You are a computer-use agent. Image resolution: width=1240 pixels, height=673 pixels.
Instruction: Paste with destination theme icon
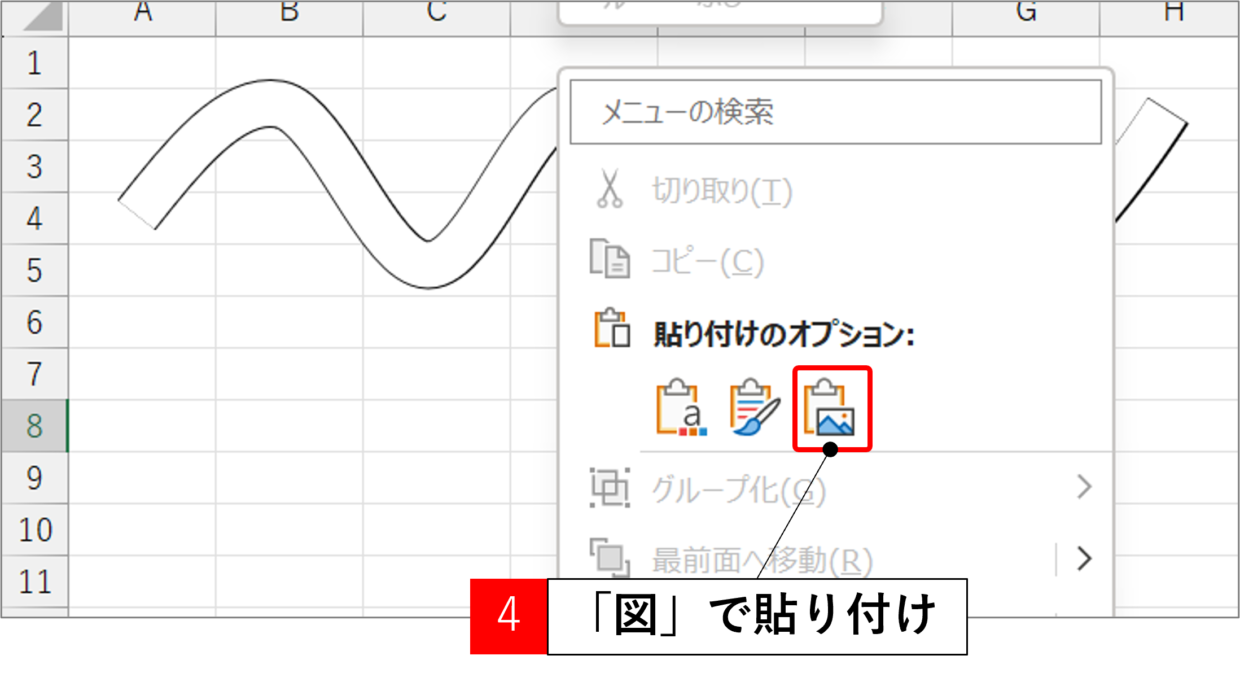tap(680, 408)
